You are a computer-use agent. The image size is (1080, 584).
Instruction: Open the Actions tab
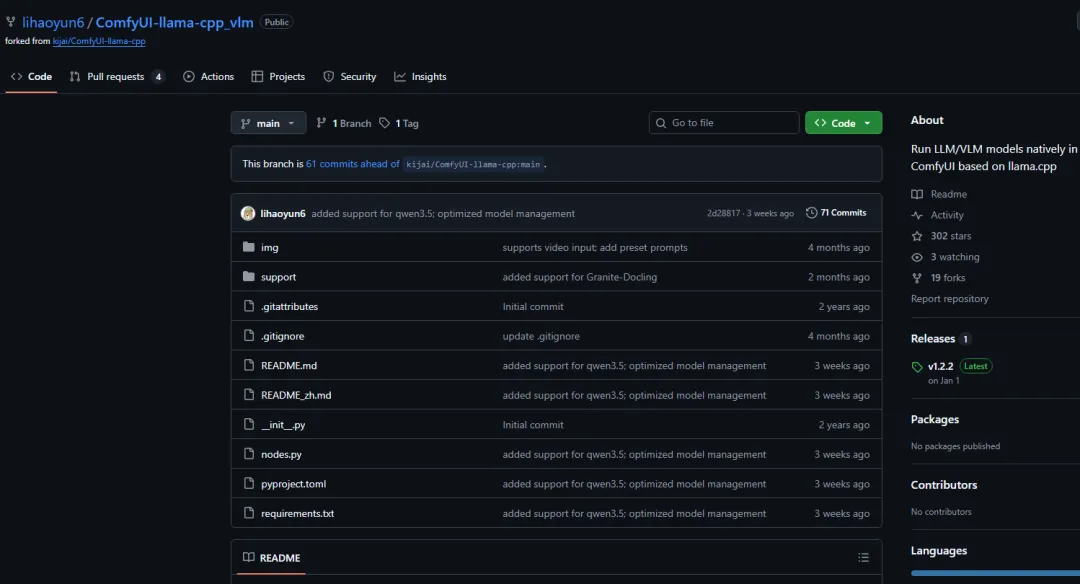[x=208, y=76]
